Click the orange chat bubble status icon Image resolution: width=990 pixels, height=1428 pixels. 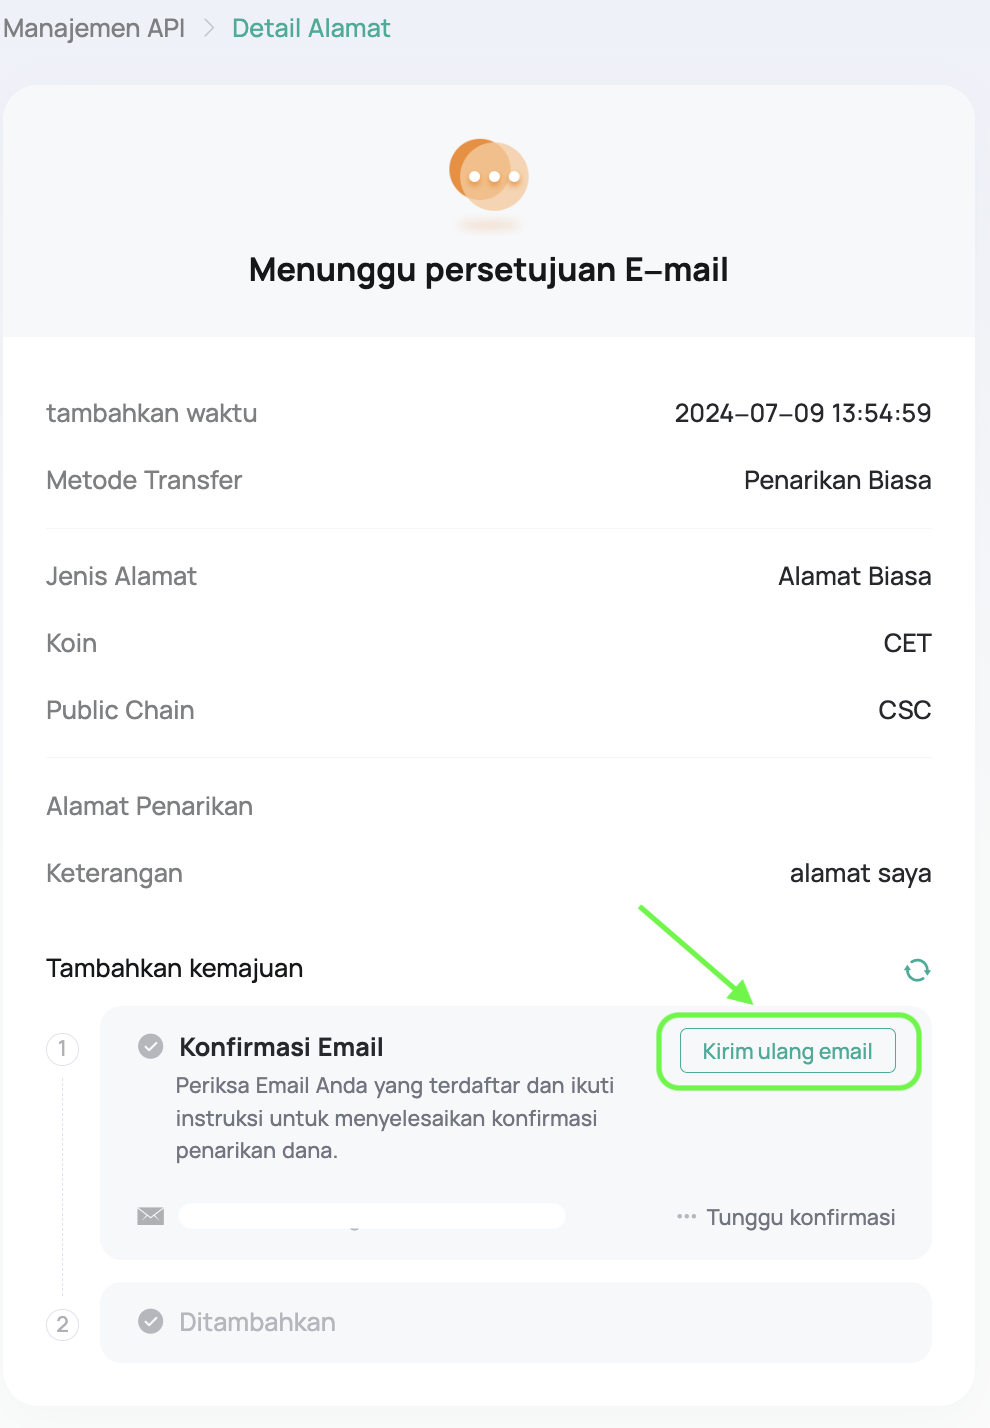pyautogui.click(x=489, y=175)
